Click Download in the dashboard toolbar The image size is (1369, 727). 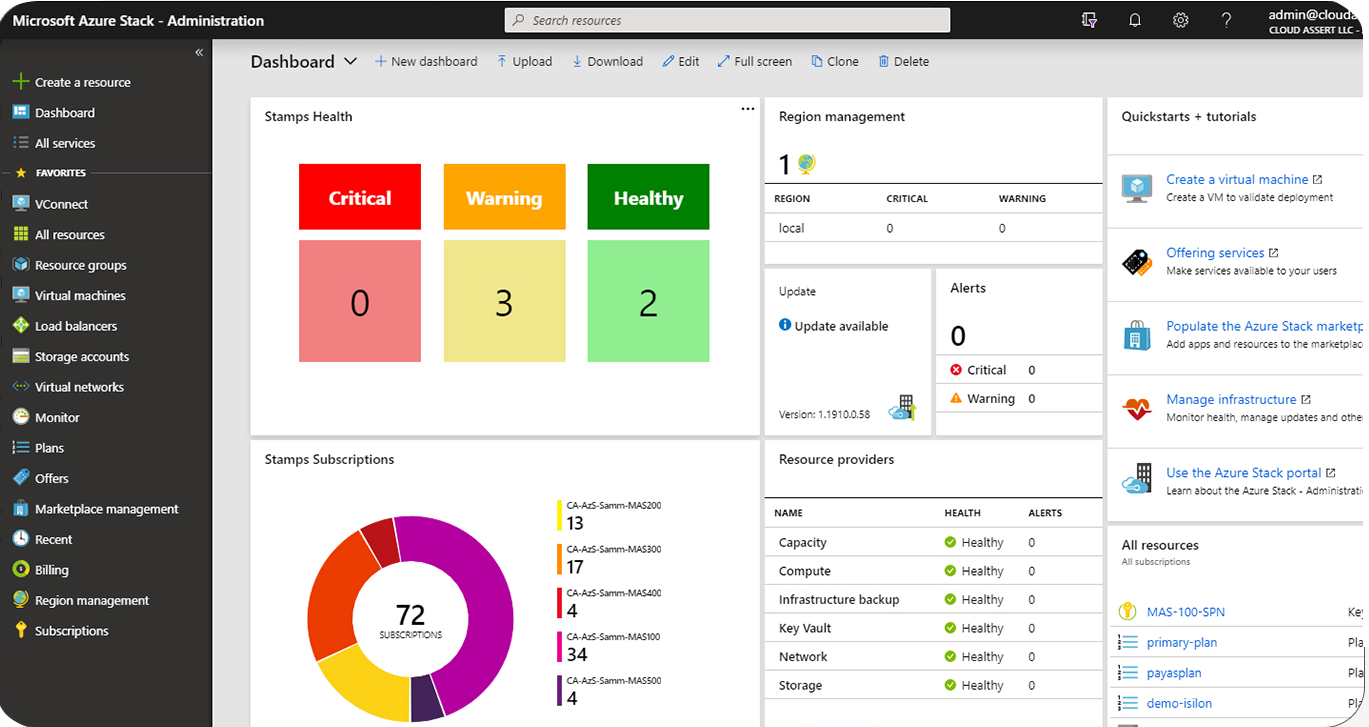pos(607,61)
